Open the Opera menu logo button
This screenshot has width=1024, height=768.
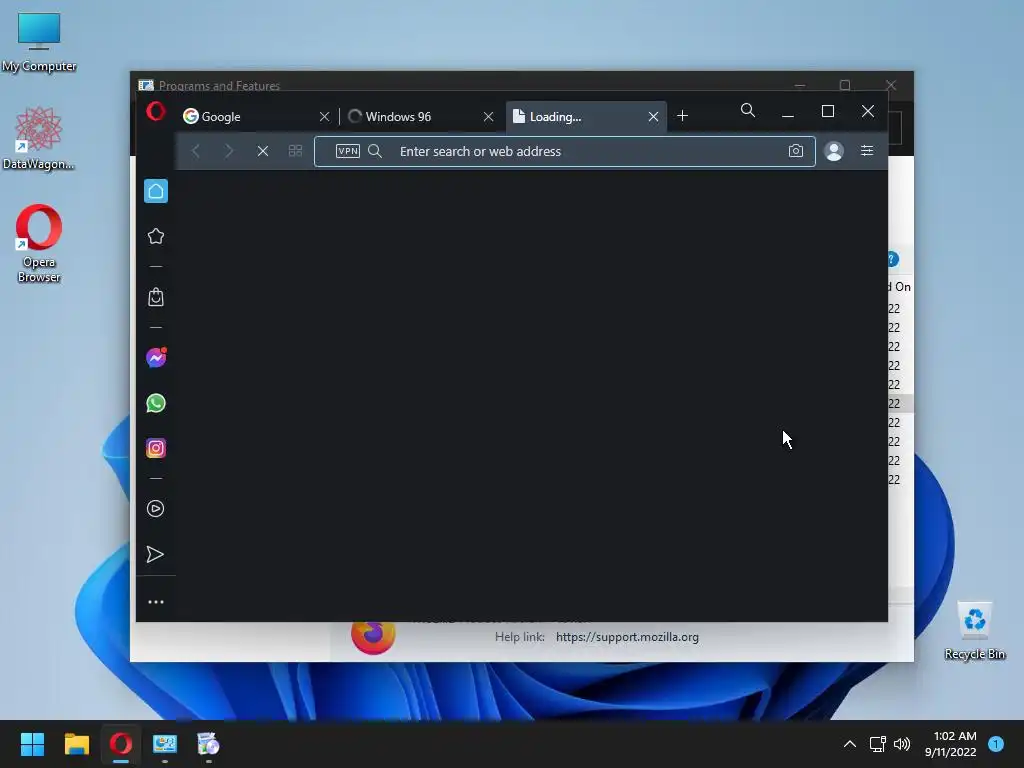155,112
